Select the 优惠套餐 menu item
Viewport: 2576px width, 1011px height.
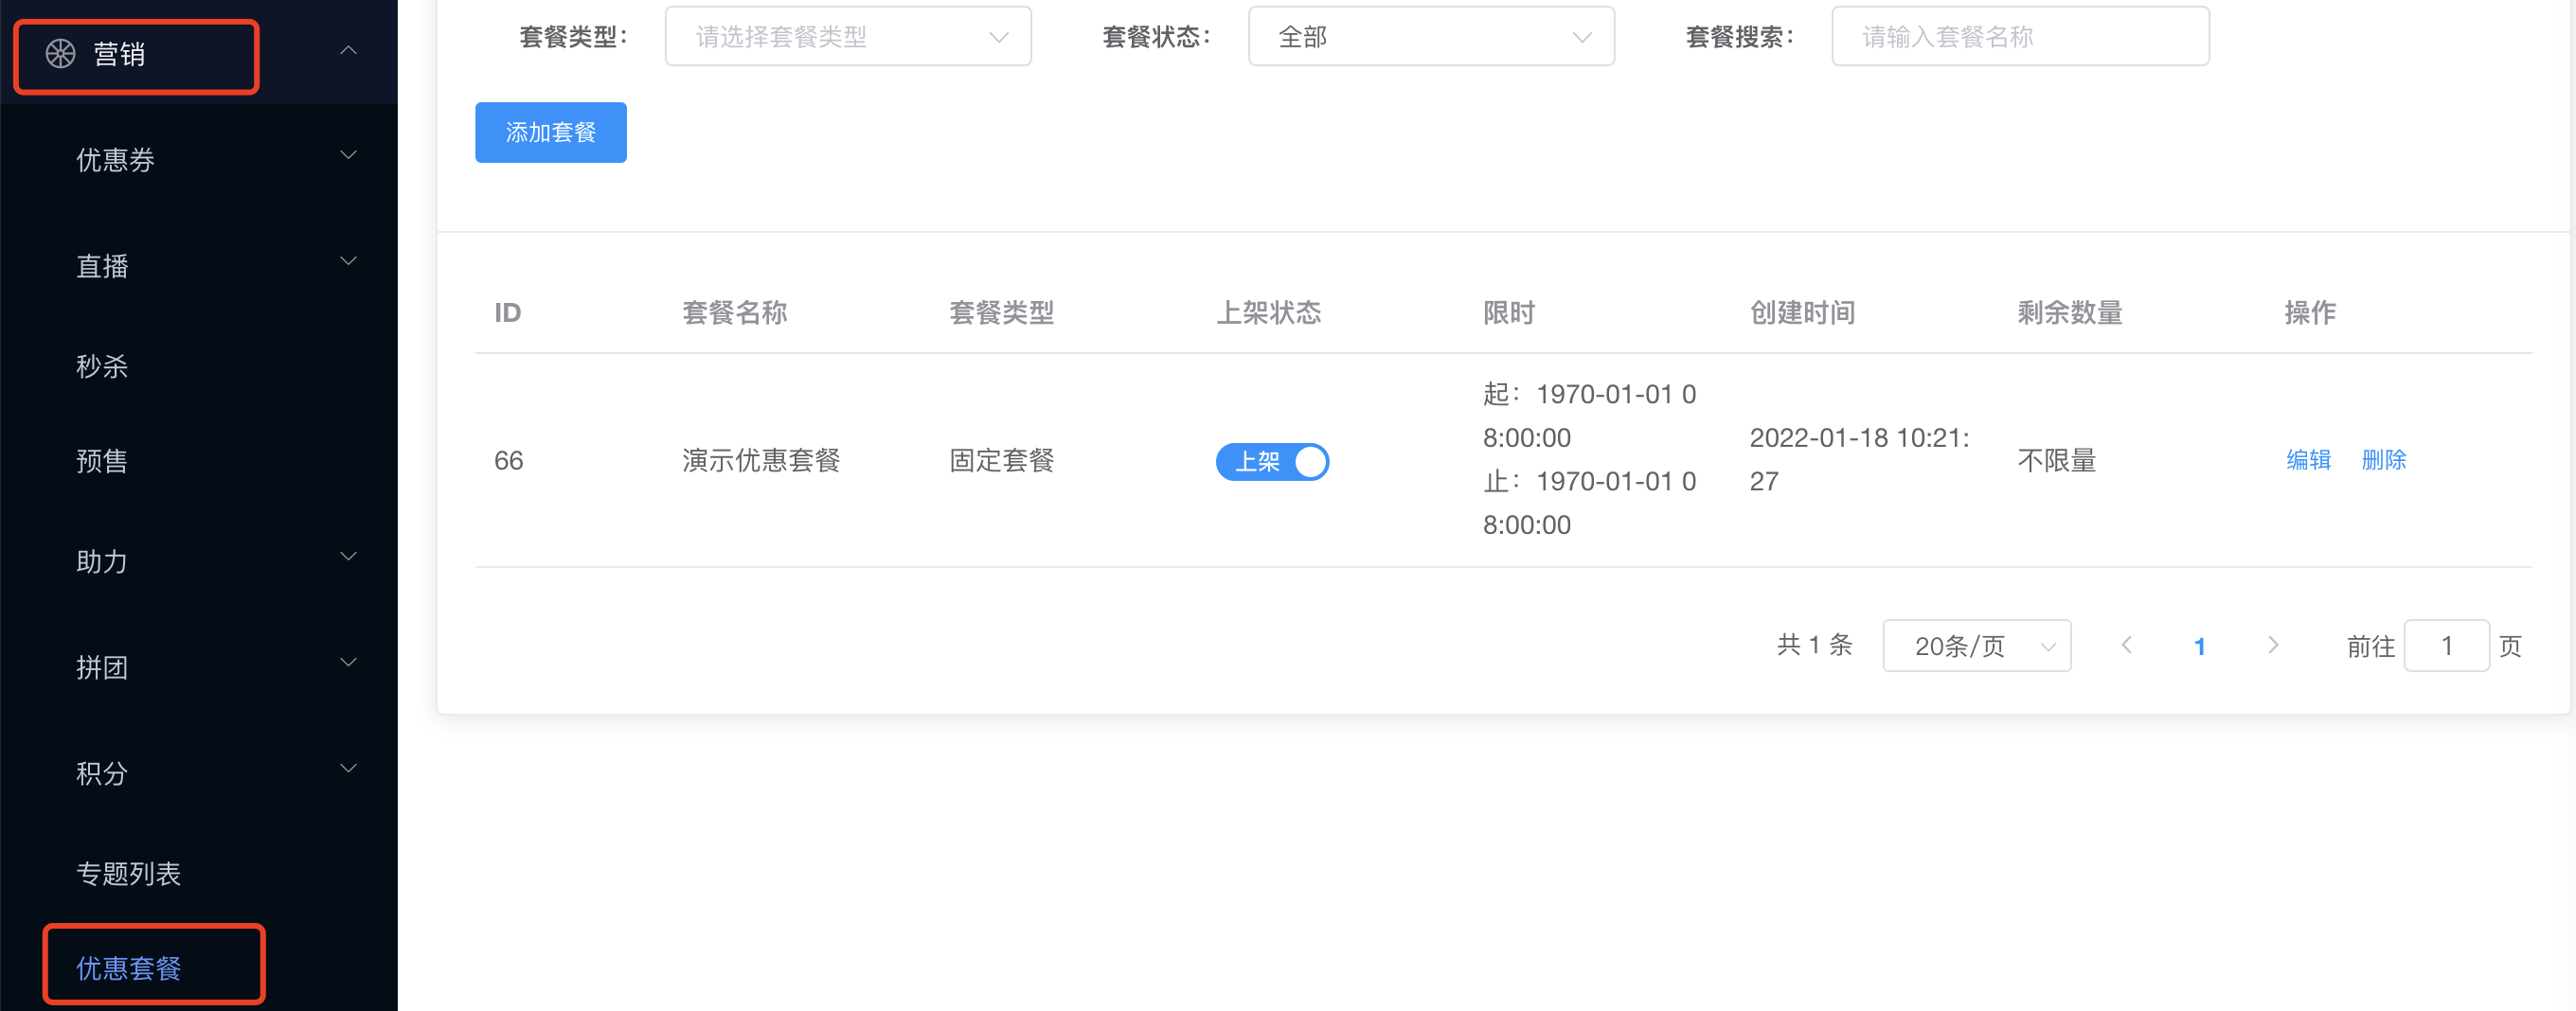[128, 968]
